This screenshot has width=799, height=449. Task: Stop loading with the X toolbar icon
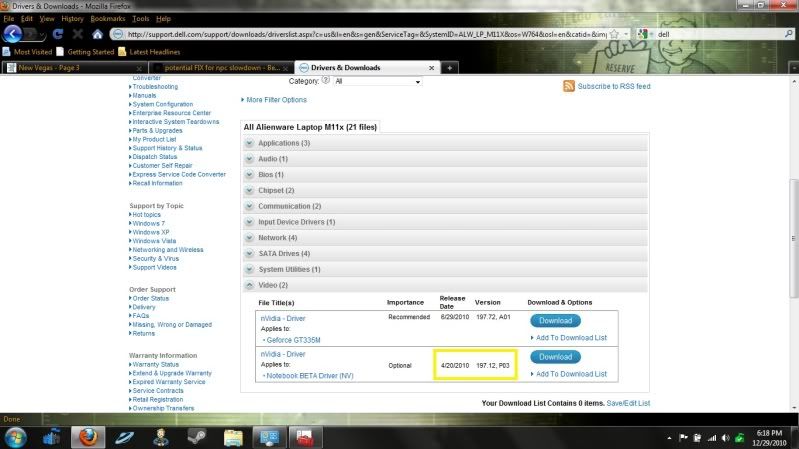tap(77, 34)
